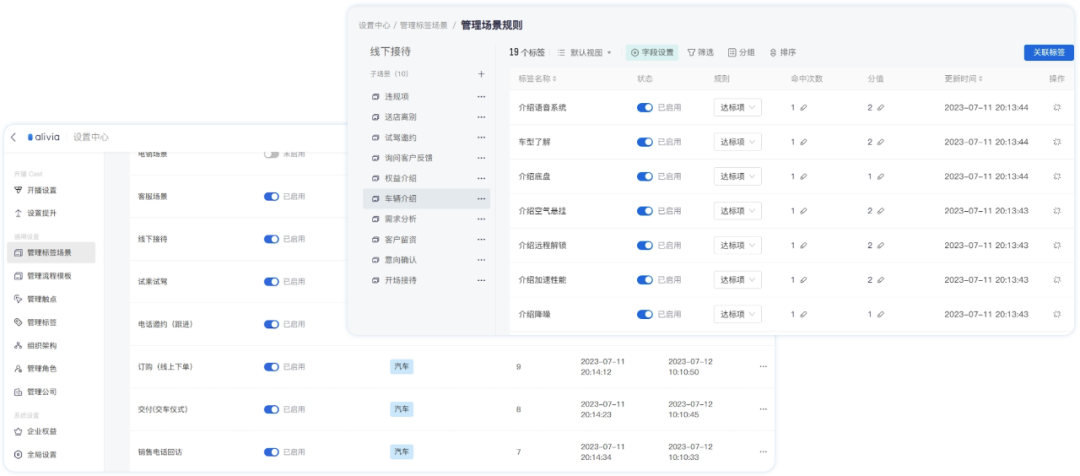
Task: Click the back arrow beside alivia logo
Action: pyautogui.click(x=13, y=137)
